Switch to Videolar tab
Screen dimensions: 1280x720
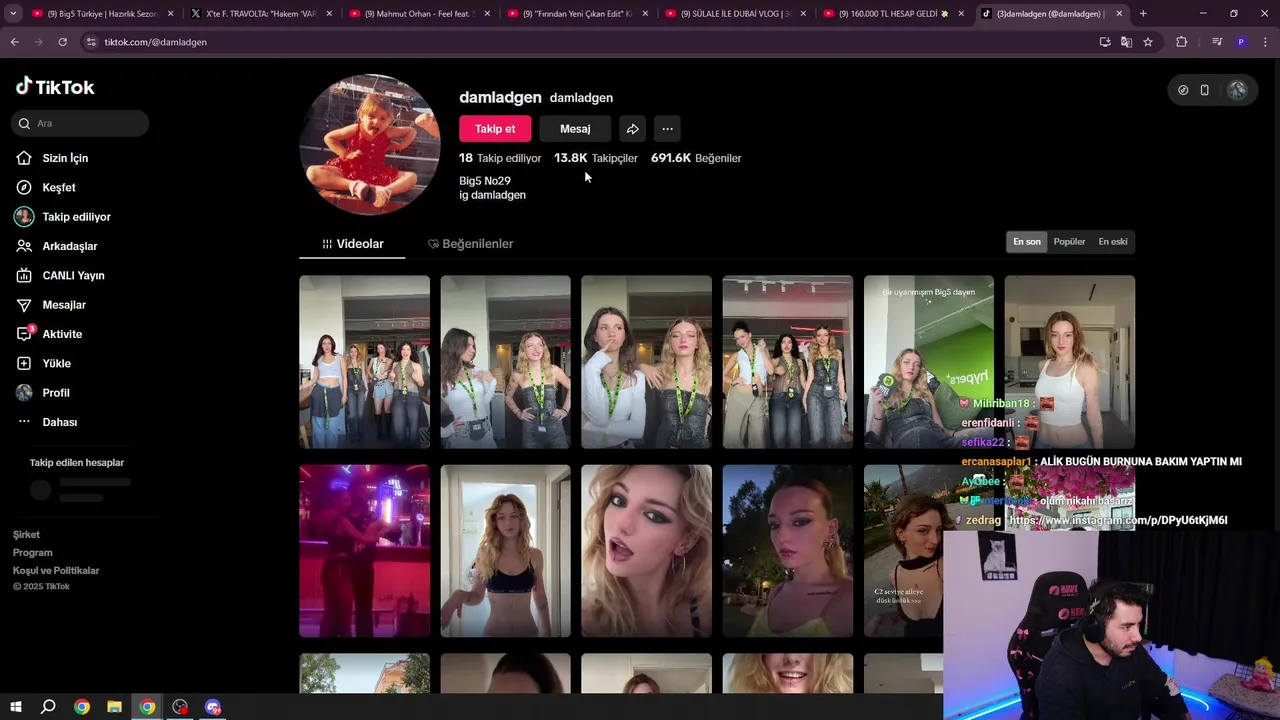pos(352,244)
